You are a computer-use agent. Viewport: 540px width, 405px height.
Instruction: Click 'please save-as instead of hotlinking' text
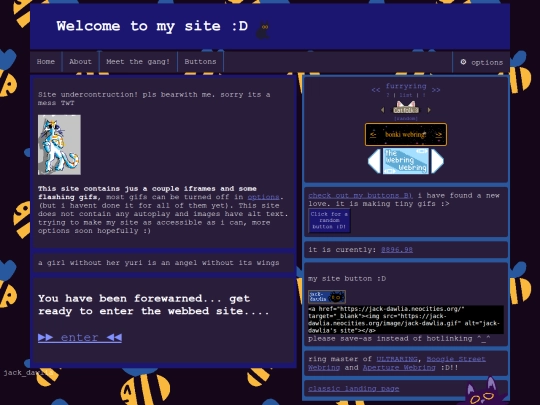tap(399, 339)
